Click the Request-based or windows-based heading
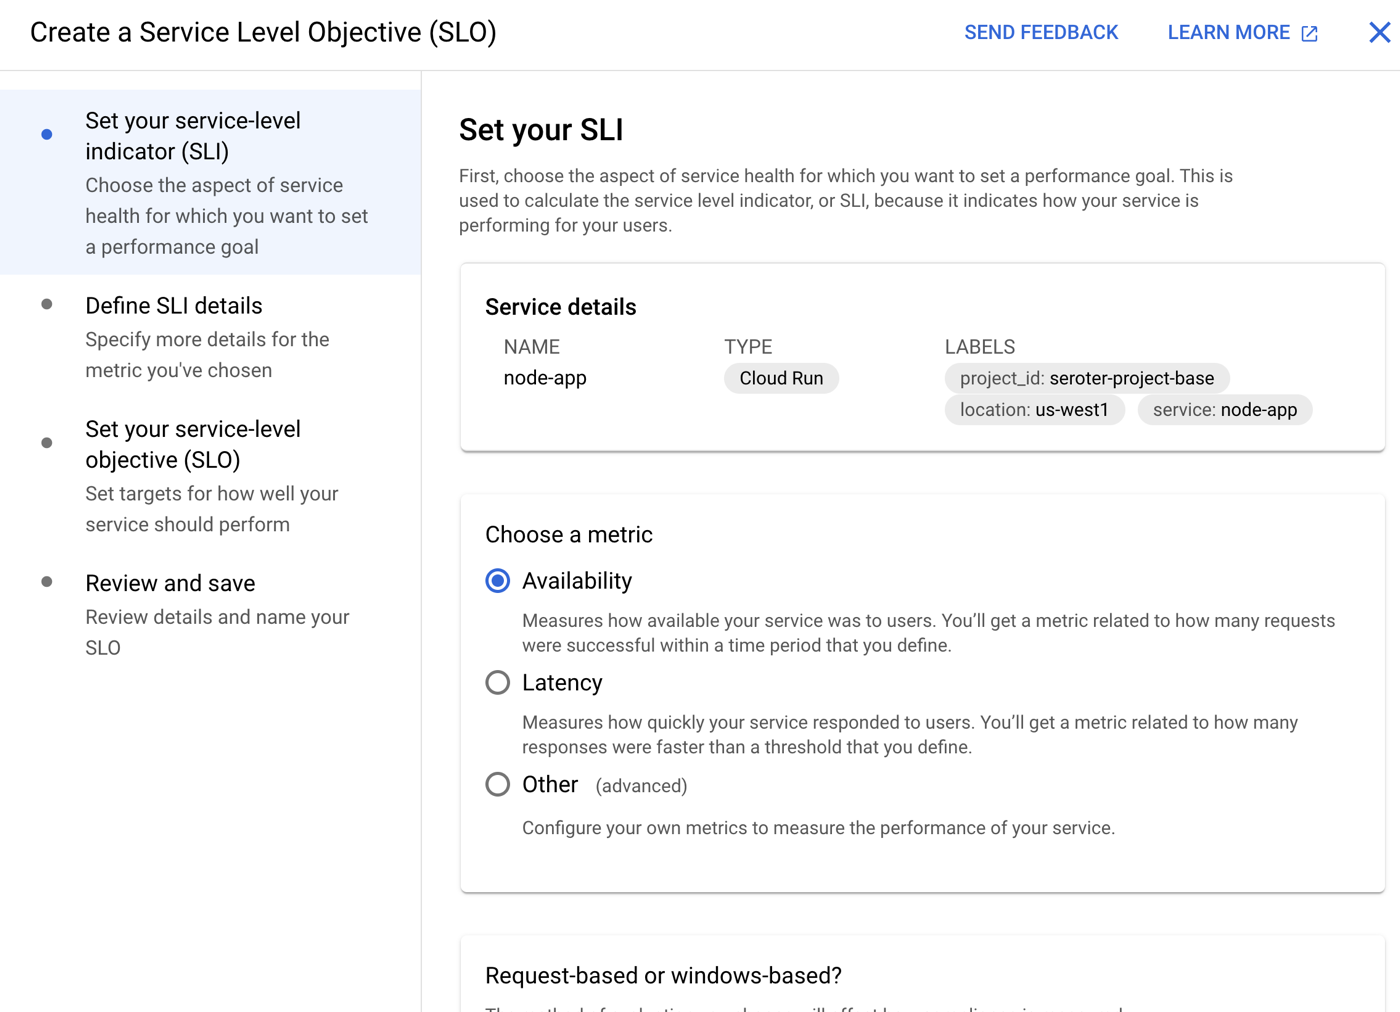The height and width of the screenshot is (1012, 1400). click(x=663, y=975)
